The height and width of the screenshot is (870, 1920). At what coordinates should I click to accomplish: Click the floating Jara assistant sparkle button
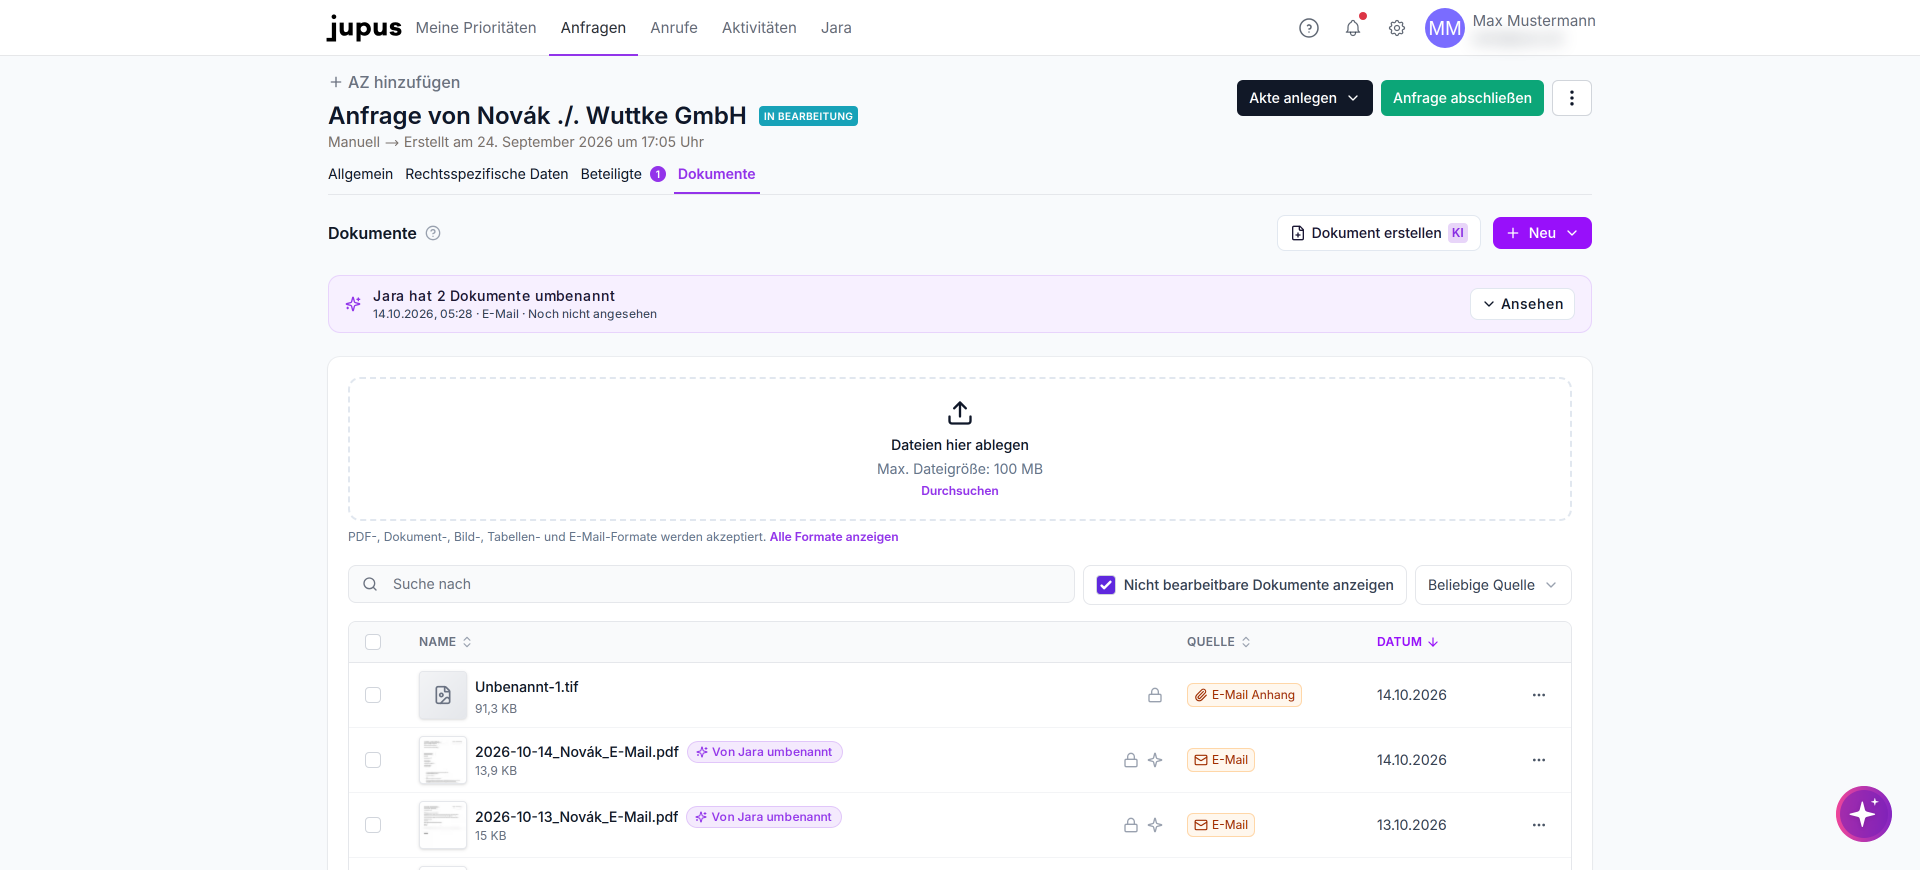[1864, 814]
